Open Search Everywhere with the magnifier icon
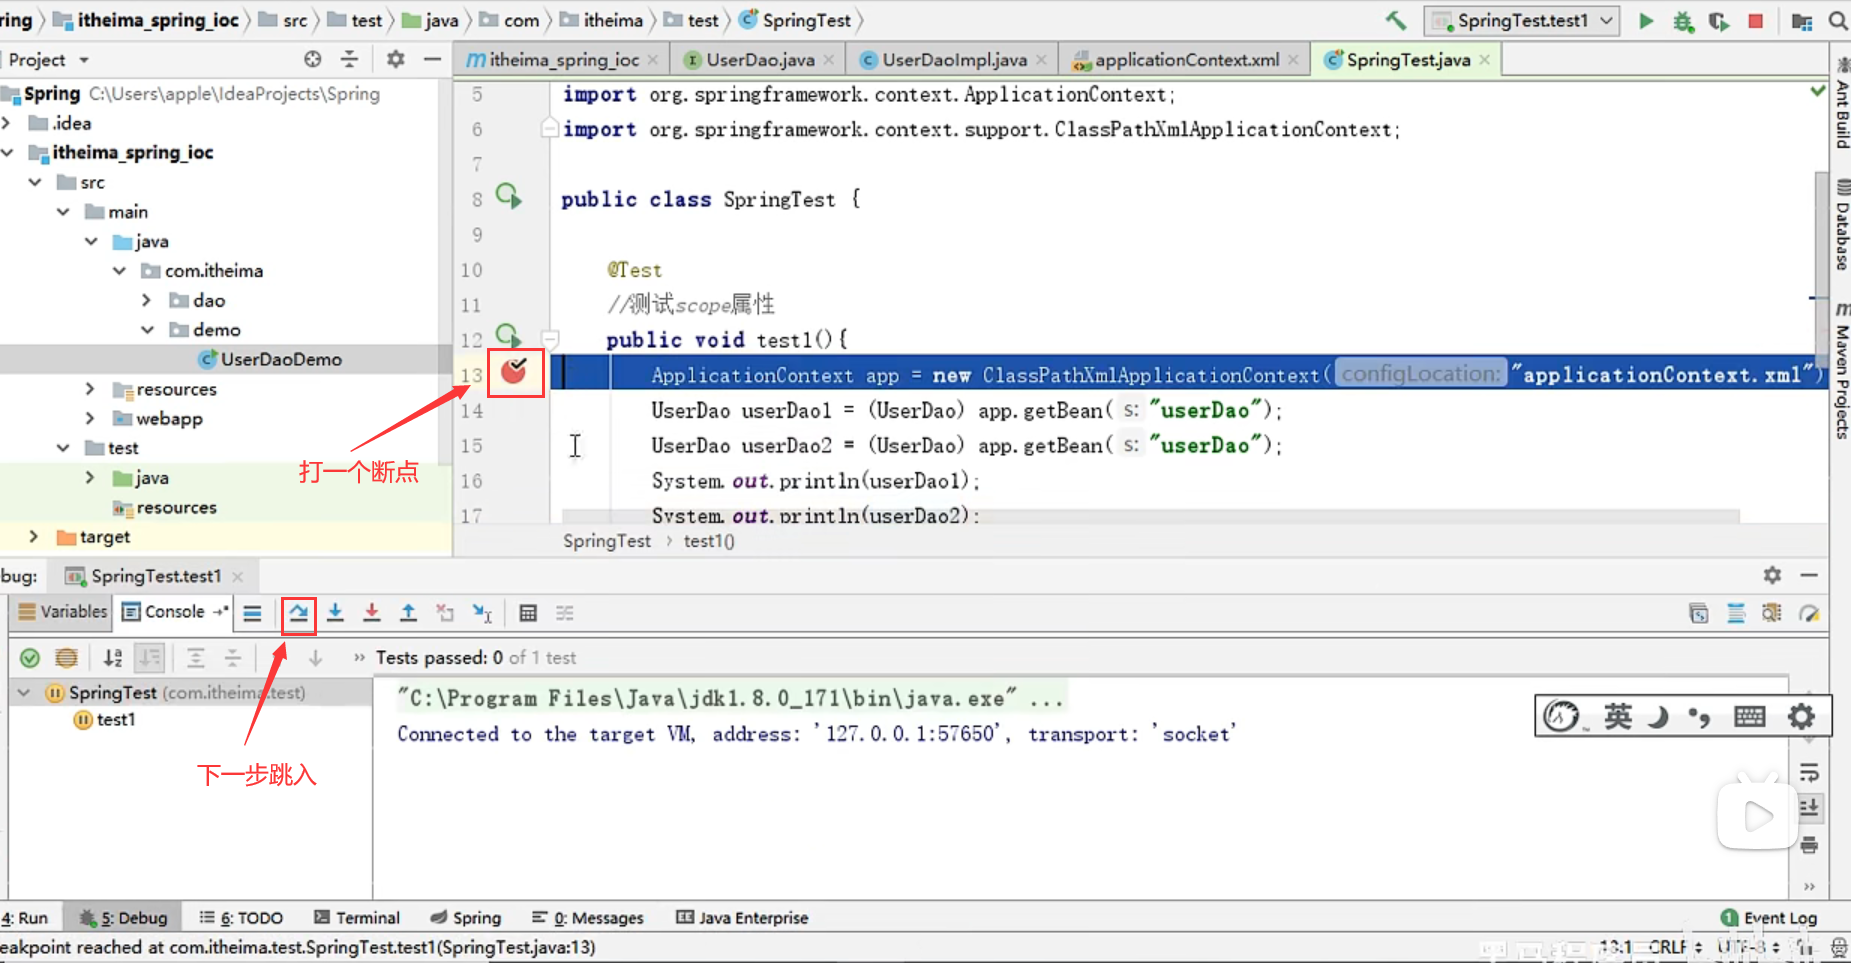The height and width of the screenshot is (963, 1851). [1838, 20]
